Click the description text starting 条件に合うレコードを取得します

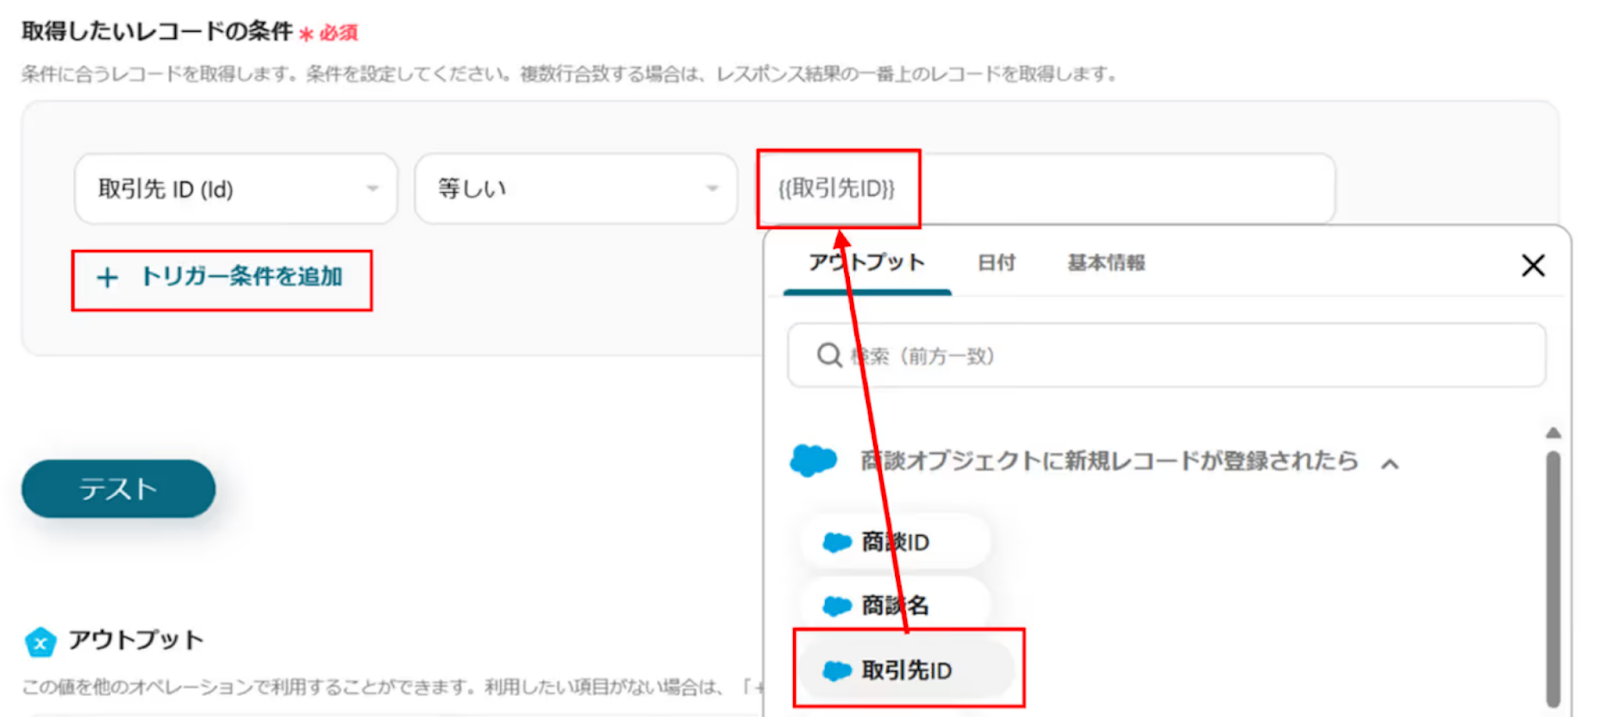click(x=570, y=74)
